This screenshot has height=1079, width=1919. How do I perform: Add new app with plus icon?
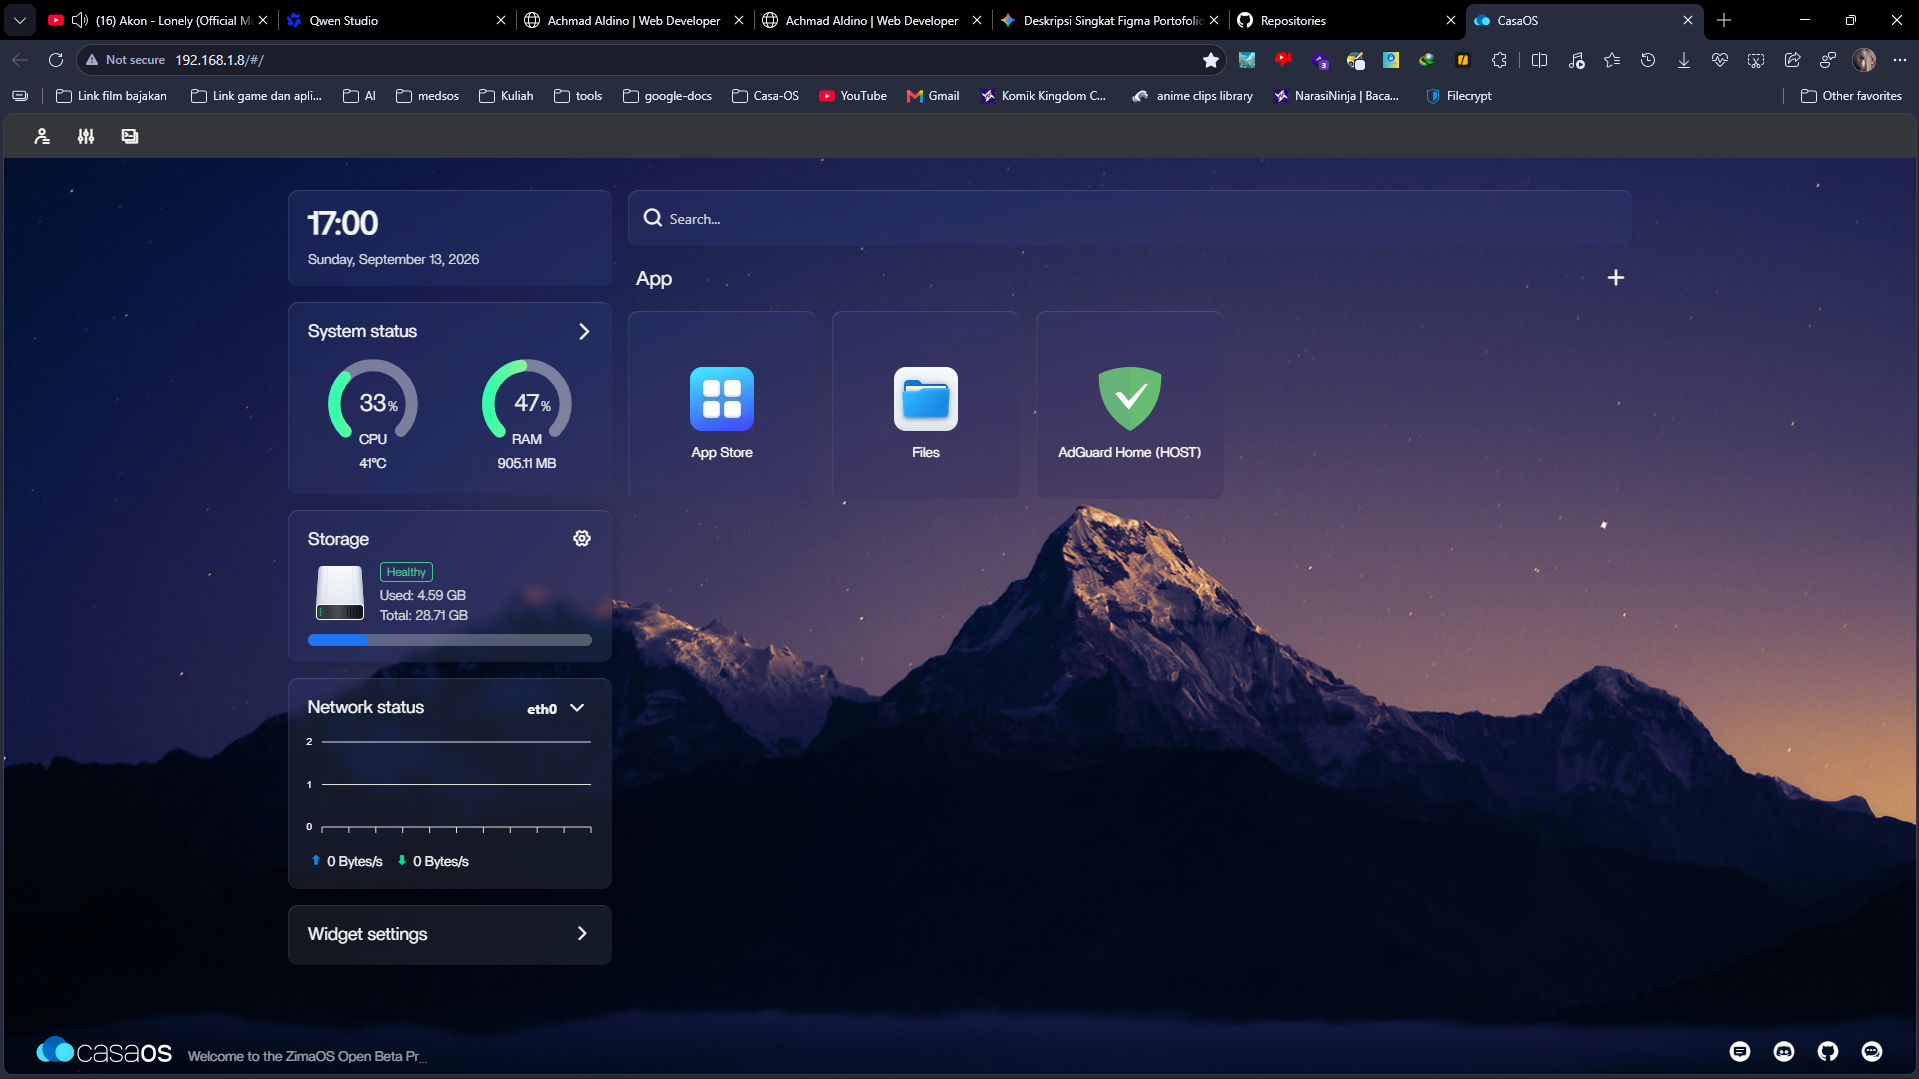pyautogui.click(x=1616, y=278)
